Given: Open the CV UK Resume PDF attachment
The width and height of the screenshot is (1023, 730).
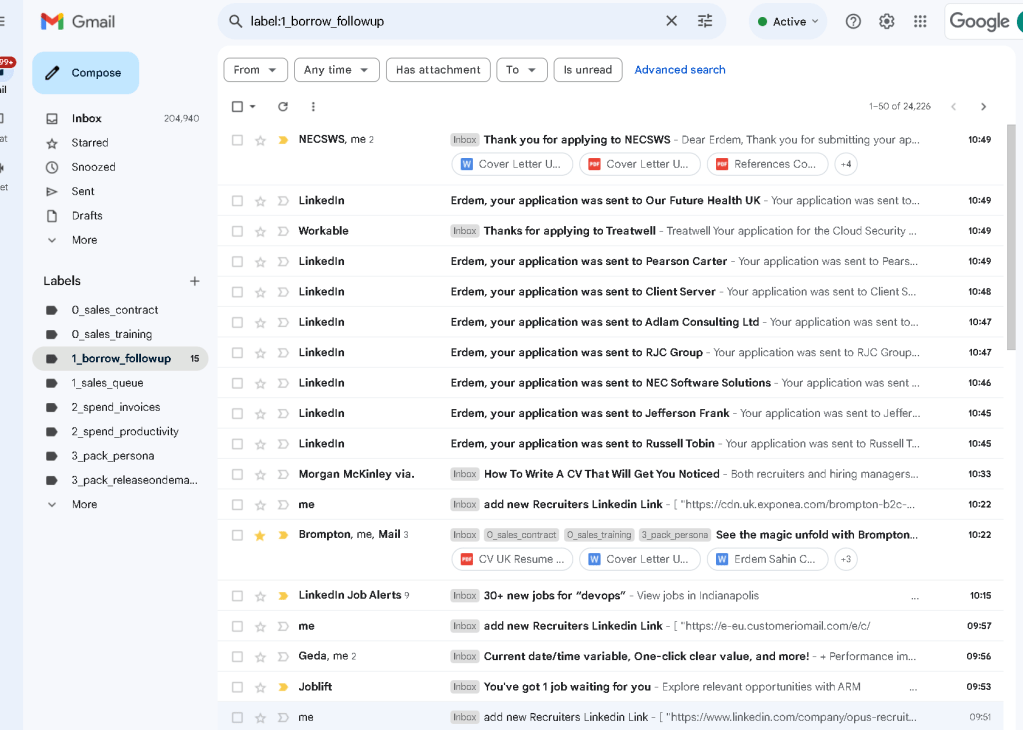Looking at the screenshot, I should pos(512,559).
